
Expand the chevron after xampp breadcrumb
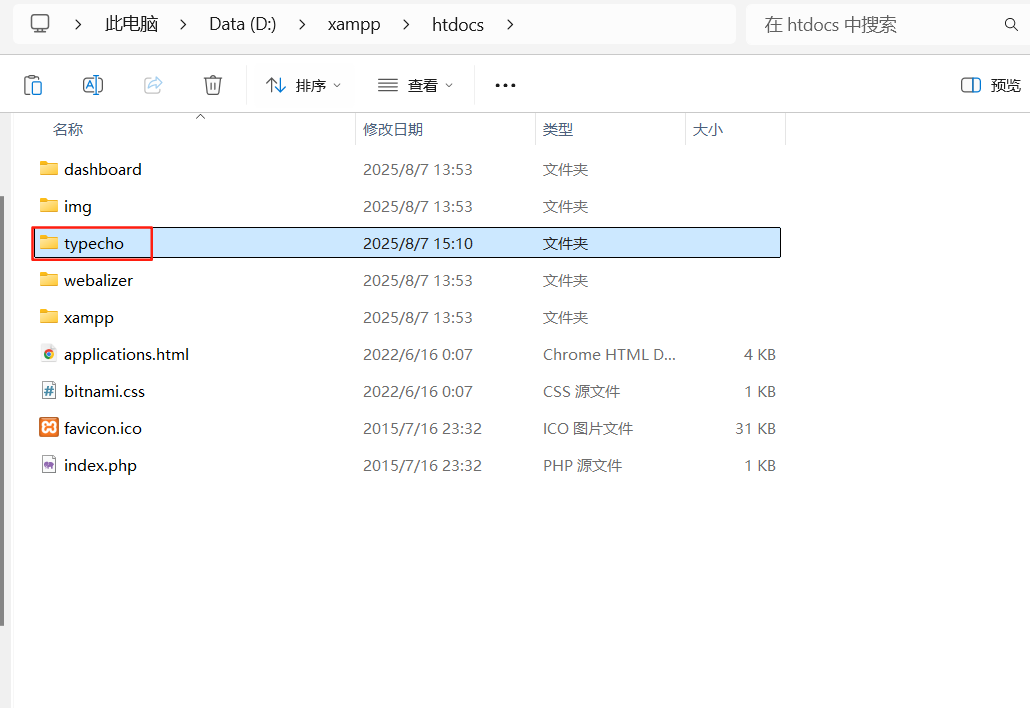(x=406, y=25)
